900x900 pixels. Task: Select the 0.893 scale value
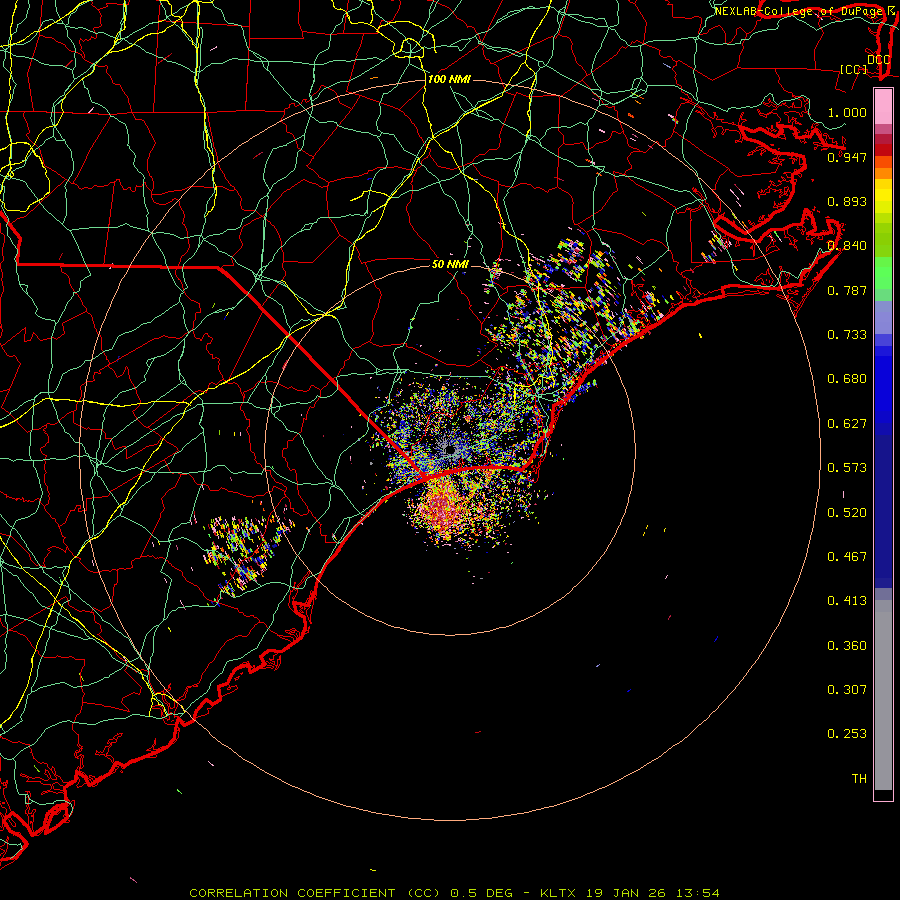click(847, 201)
